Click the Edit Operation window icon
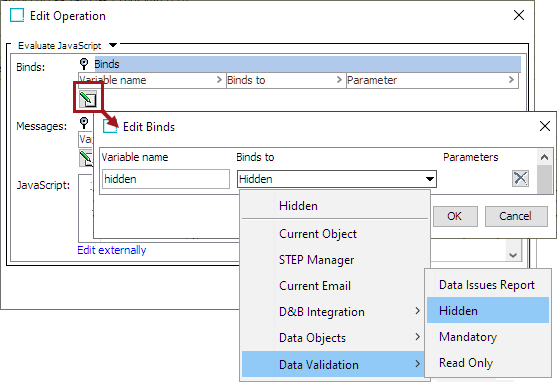 coord(17,16)
